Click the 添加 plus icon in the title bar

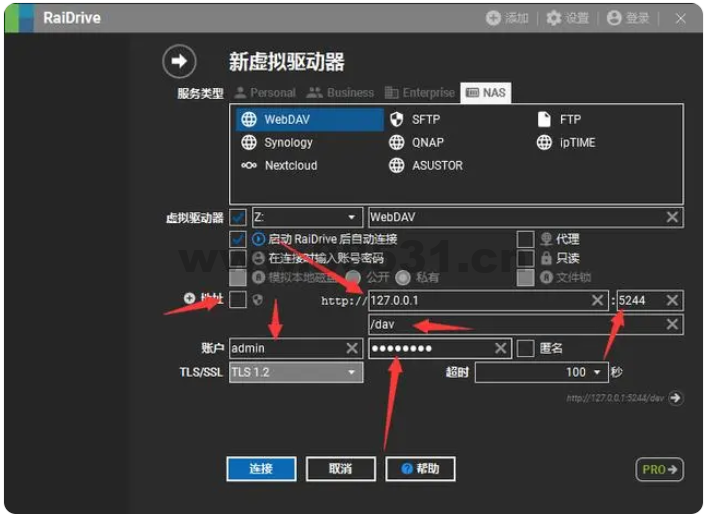(x=493, y=18)
